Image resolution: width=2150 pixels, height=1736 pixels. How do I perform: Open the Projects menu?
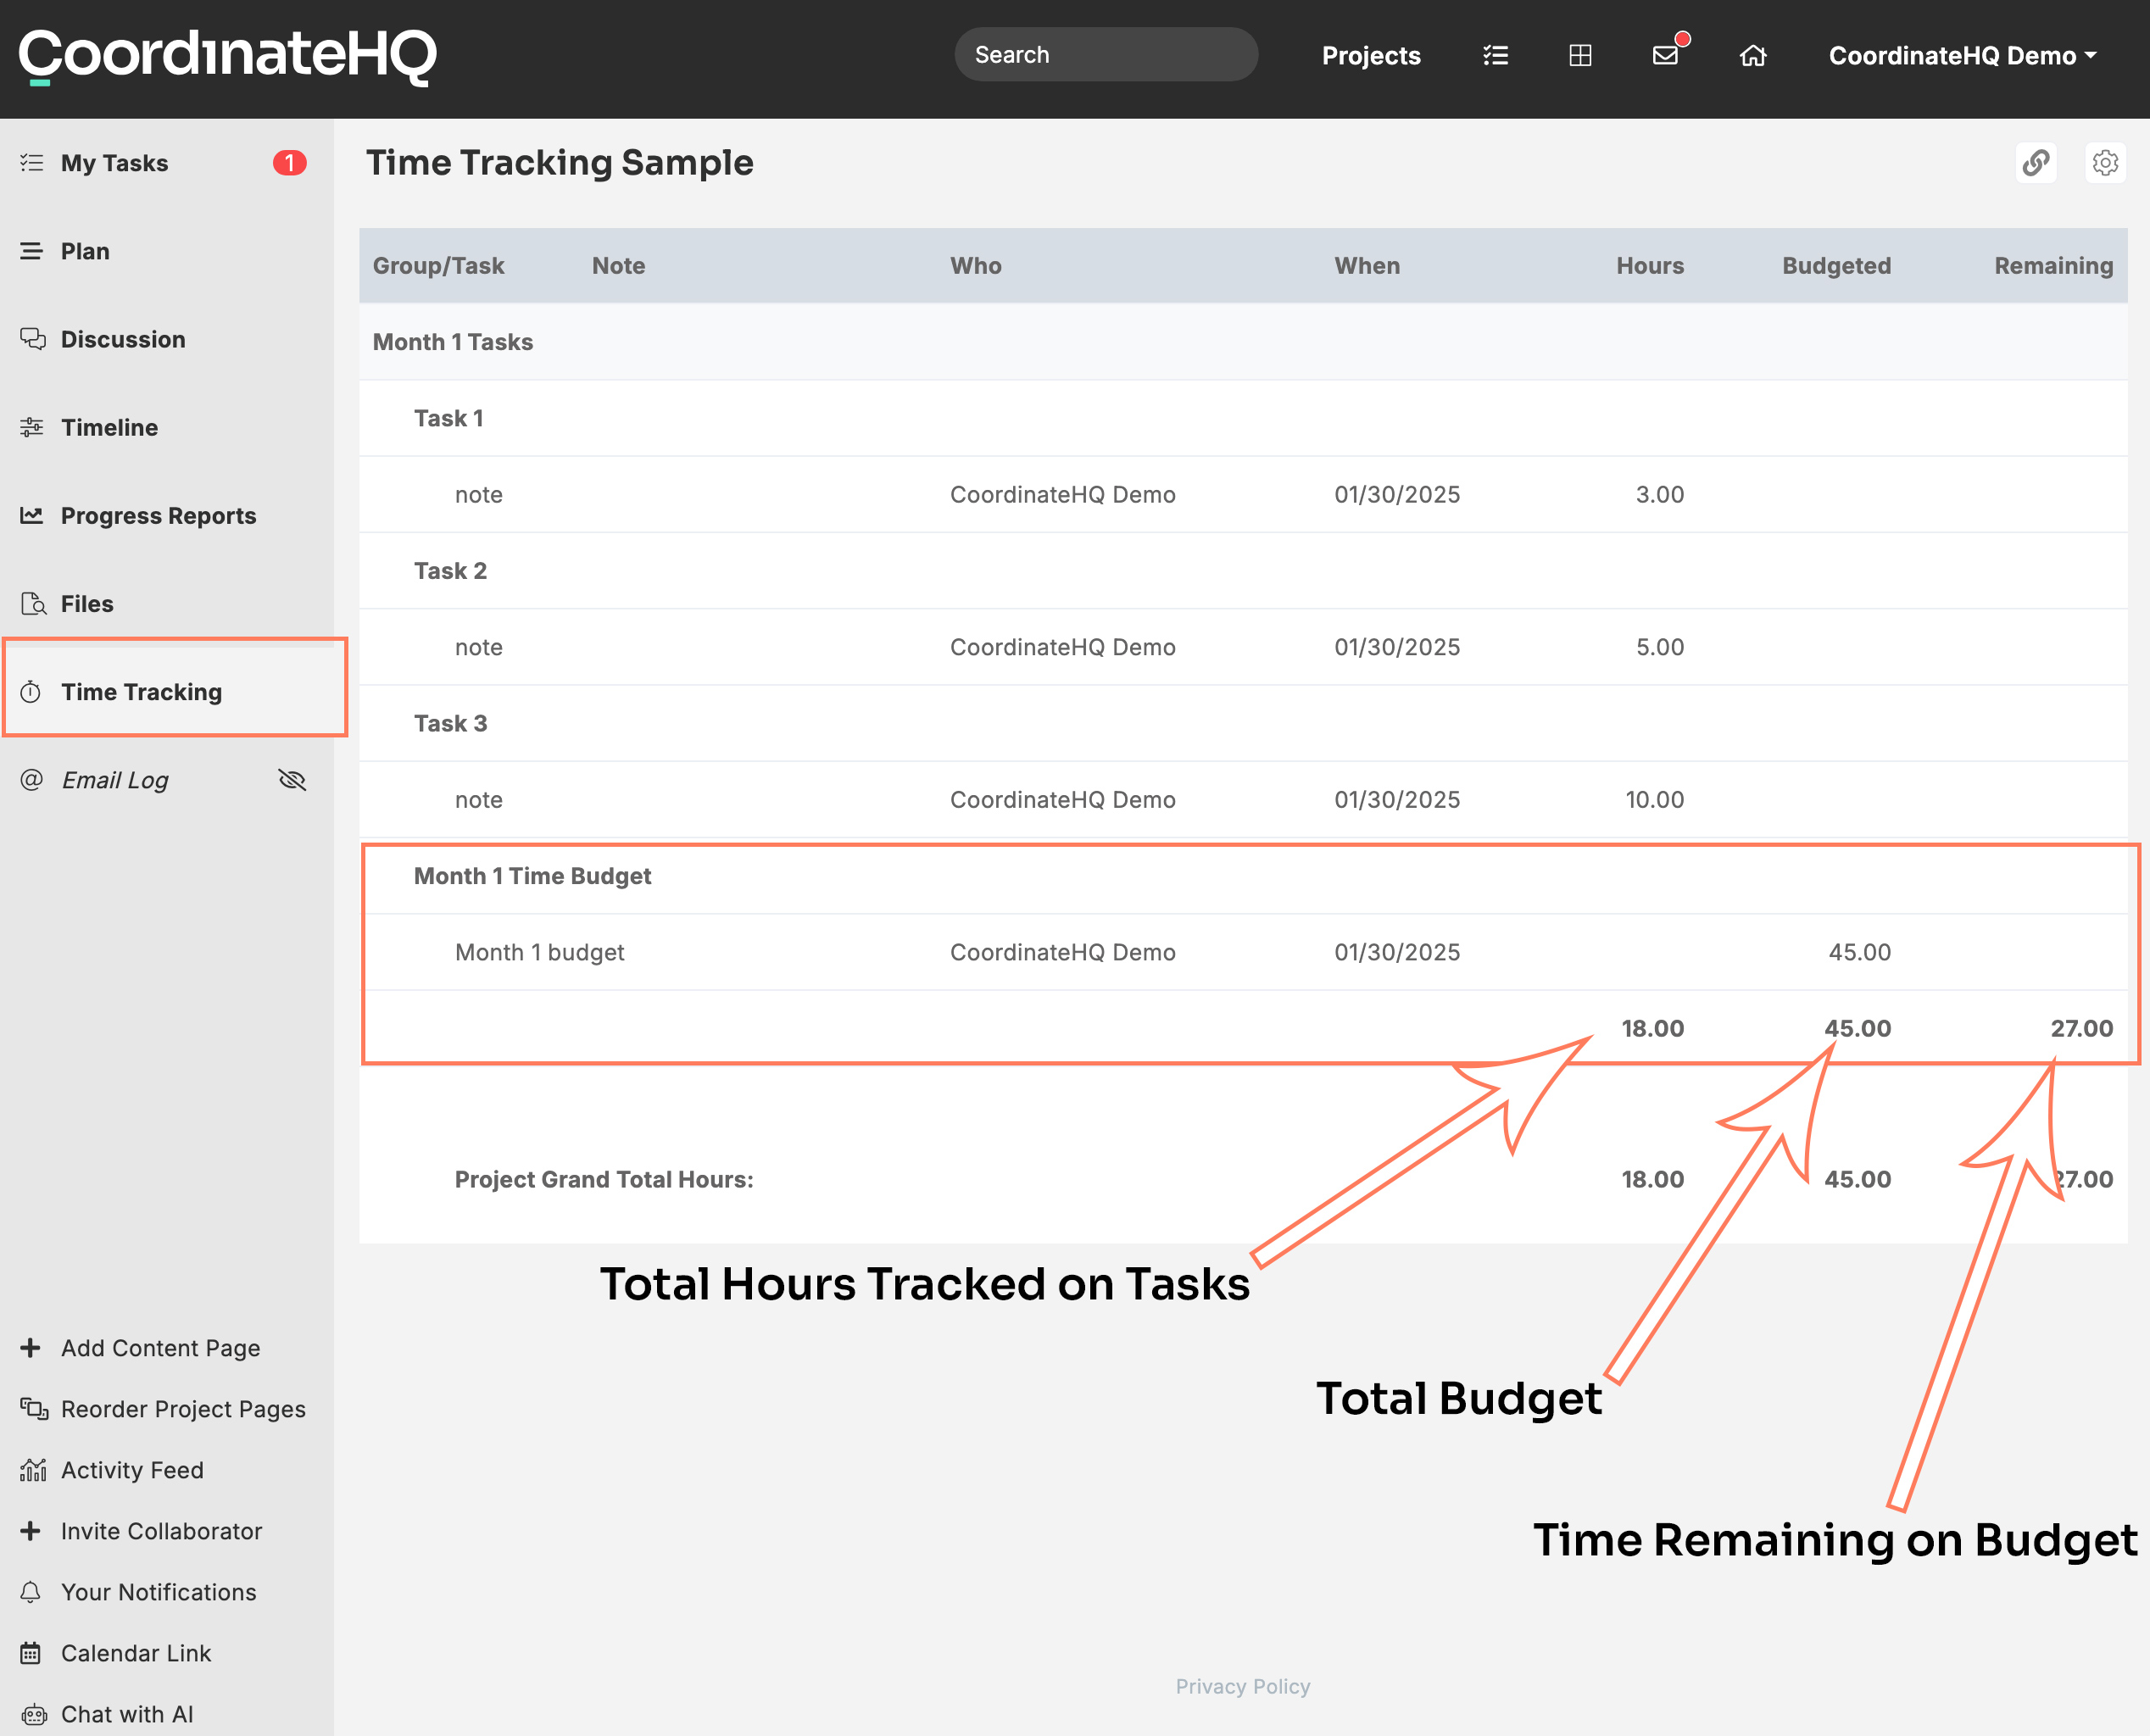pyautogui.click(x=1371, y=56)
